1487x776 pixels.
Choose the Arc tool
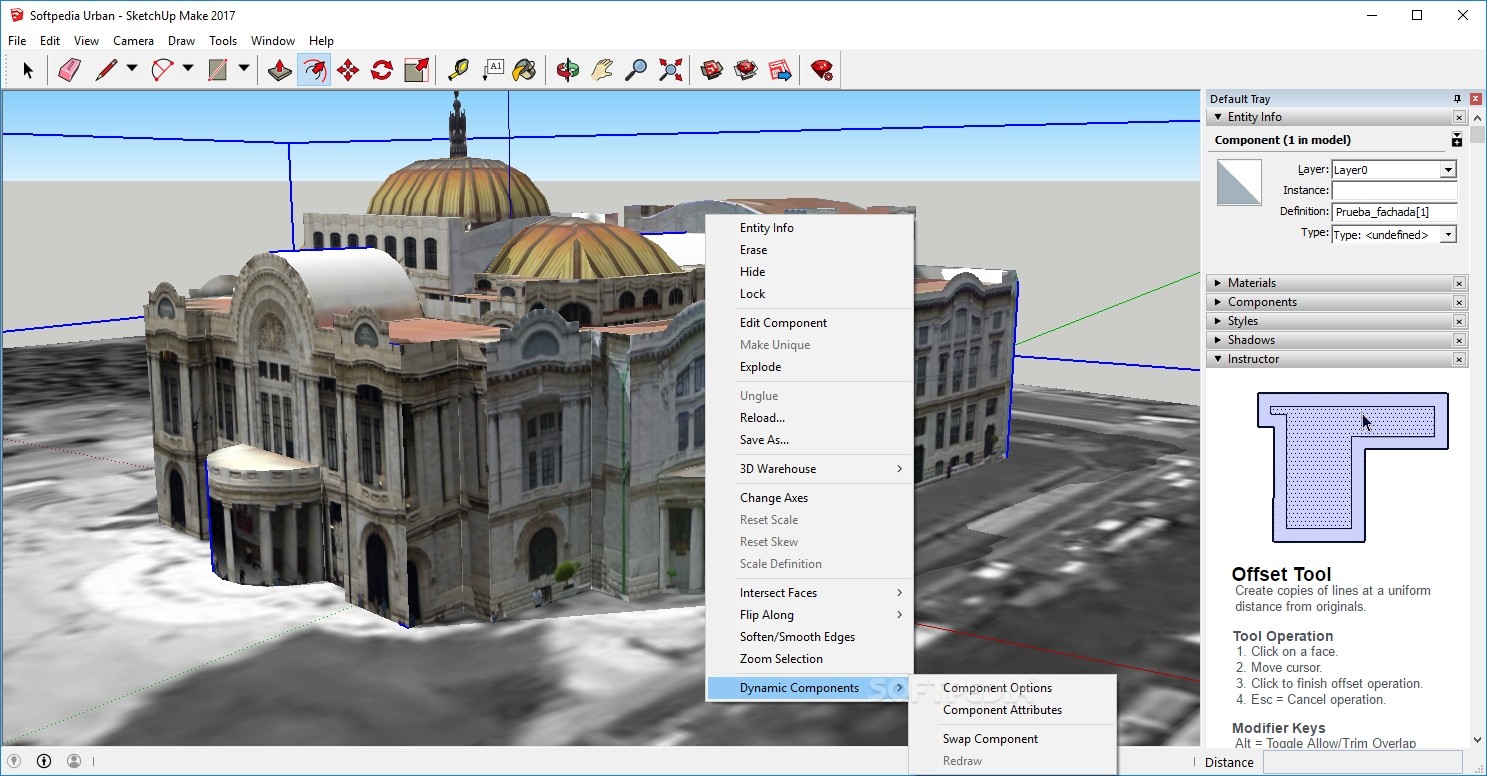coord(162,70)
